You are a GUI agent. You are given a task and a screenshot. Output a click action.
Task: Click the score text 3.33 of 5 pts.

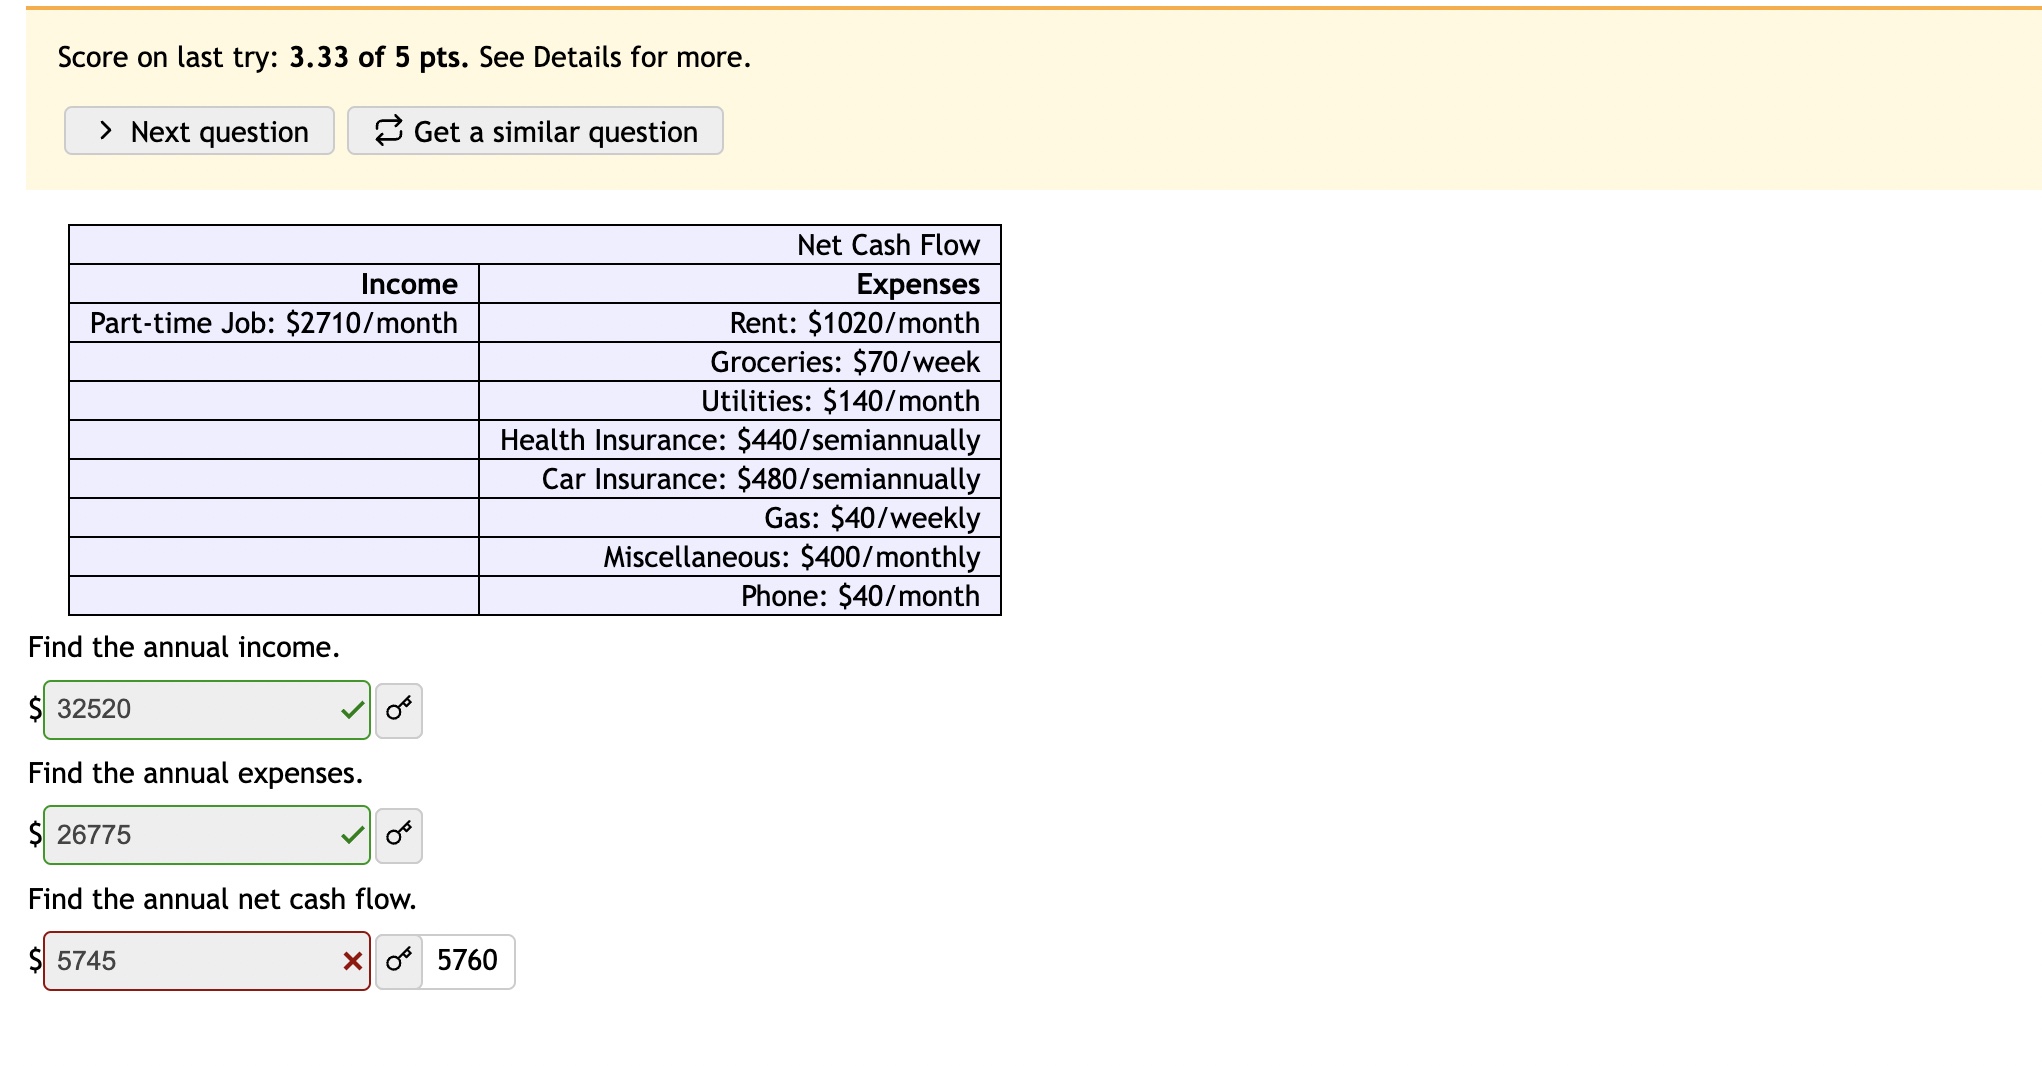tap(379, 57)
